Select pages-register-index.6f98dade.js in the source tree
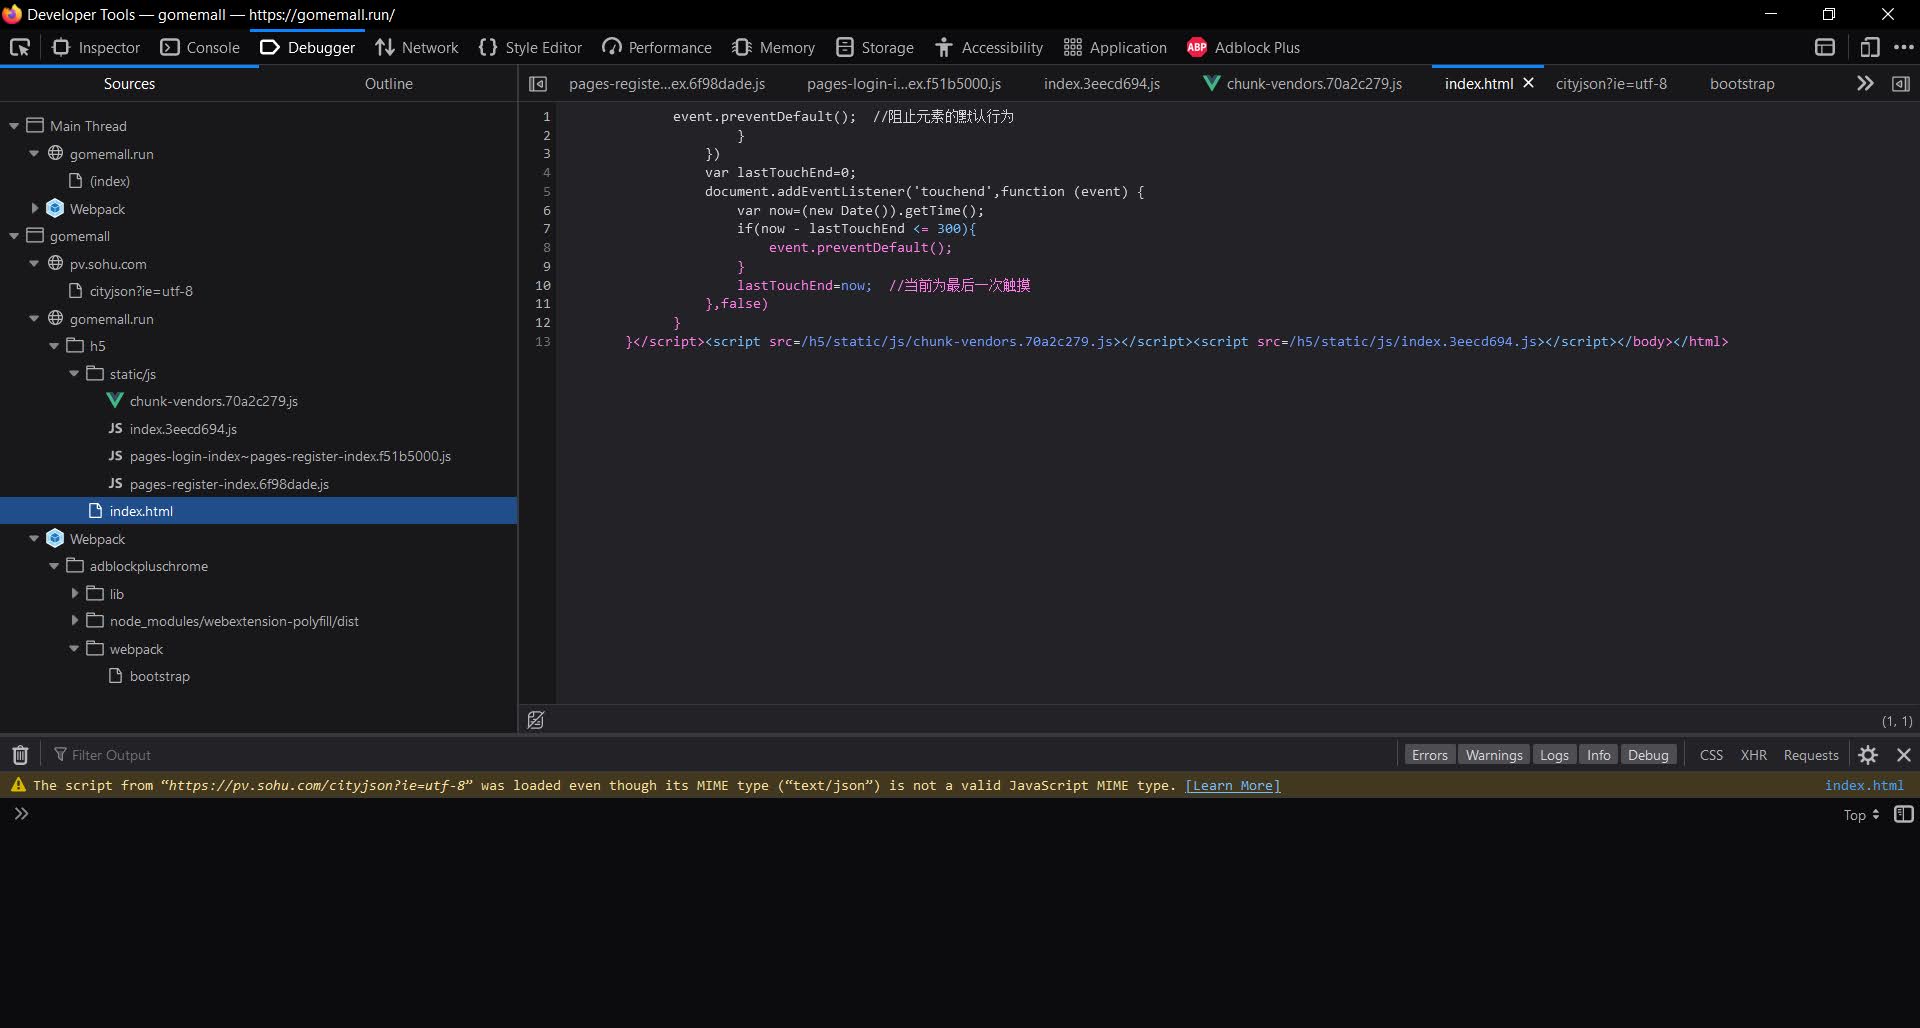This screenshot has height=1028, width=1920. 229,484
